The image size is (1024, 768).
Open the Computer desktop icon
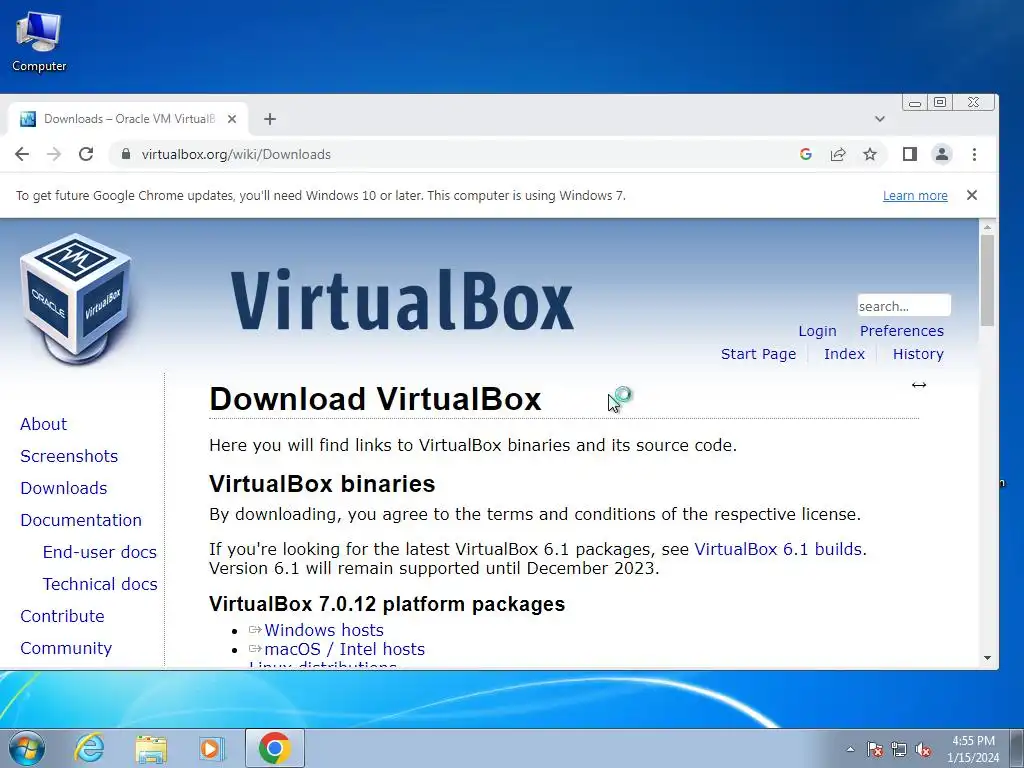pos(39,40)
